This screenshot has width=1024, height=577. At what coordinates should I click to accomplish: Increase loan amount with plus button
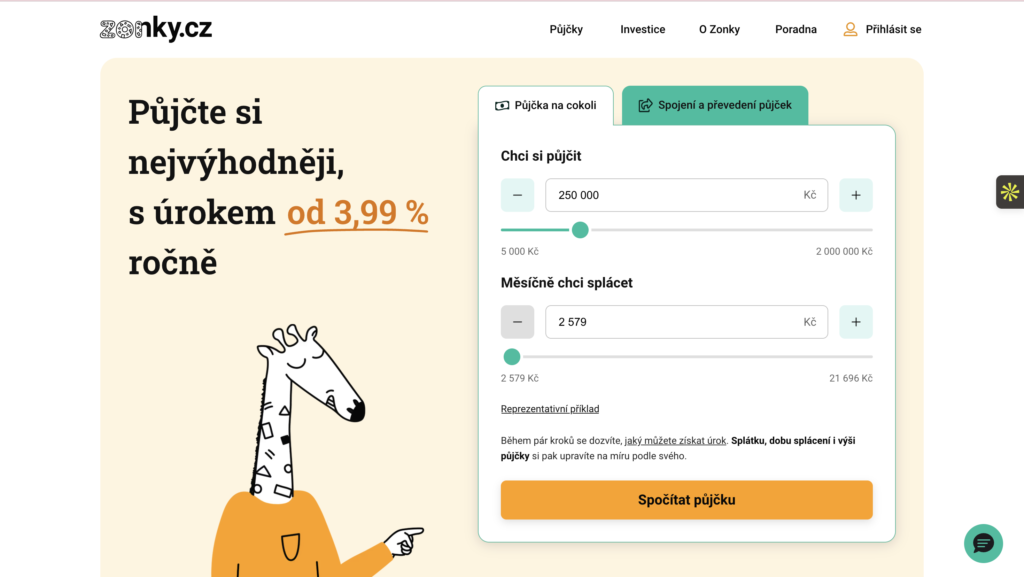click(856, 195)
